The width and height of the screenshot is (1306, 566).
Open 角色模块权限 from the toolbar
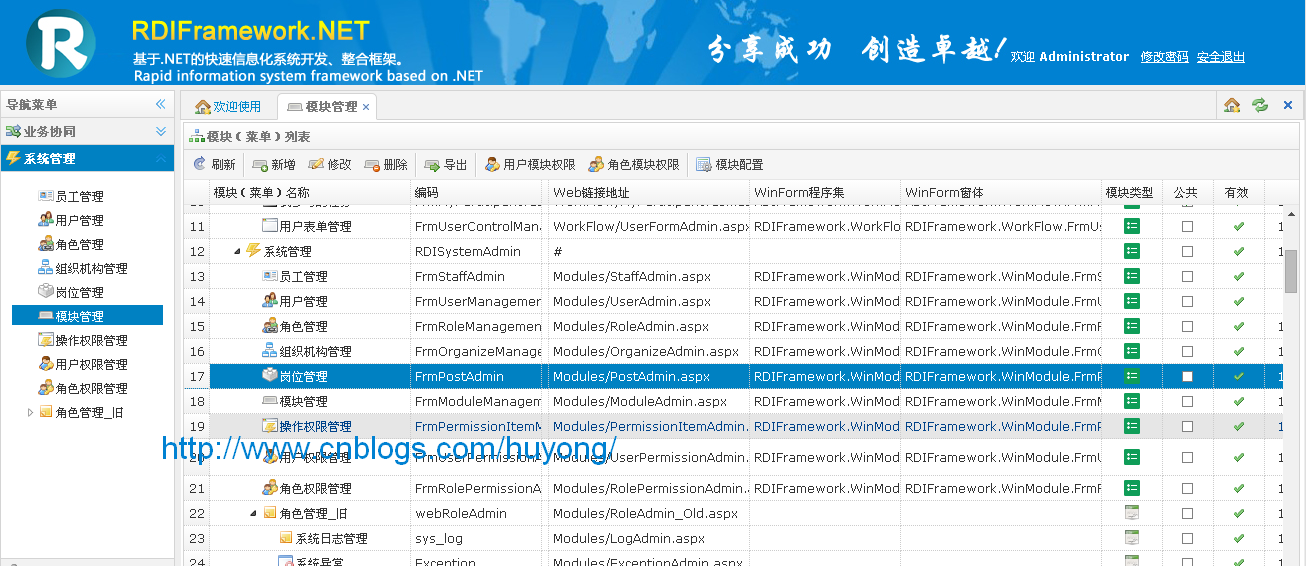click(634, 165)
